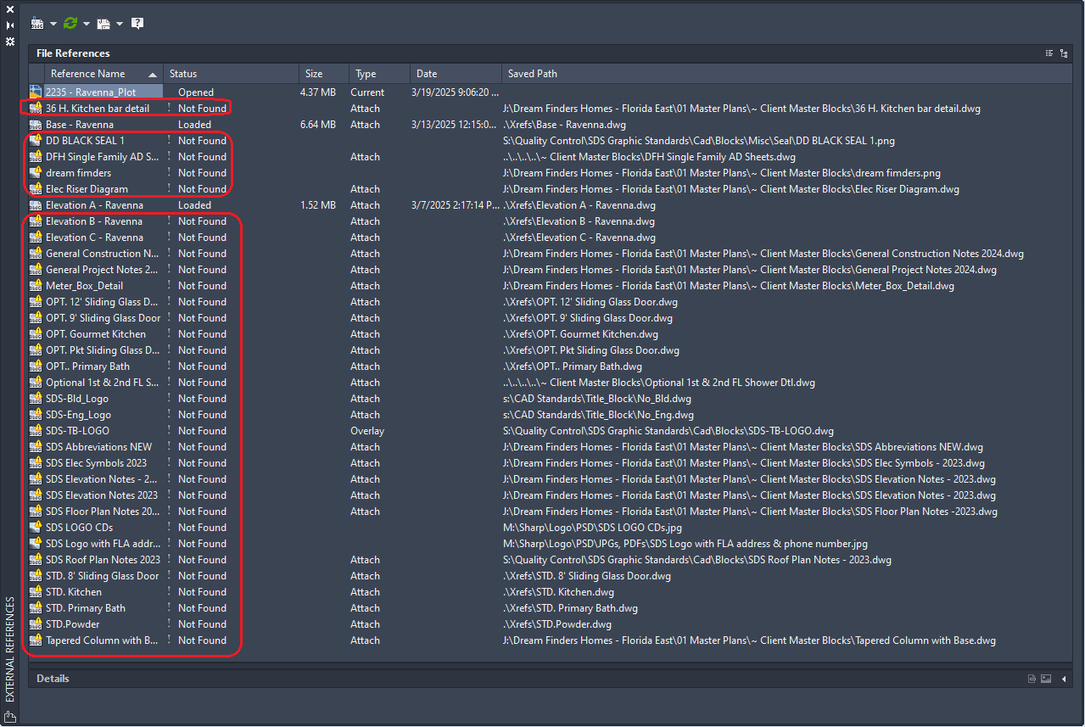
Task: Select 'Elec Riser Diagram' reference
Action: point(86,189)
